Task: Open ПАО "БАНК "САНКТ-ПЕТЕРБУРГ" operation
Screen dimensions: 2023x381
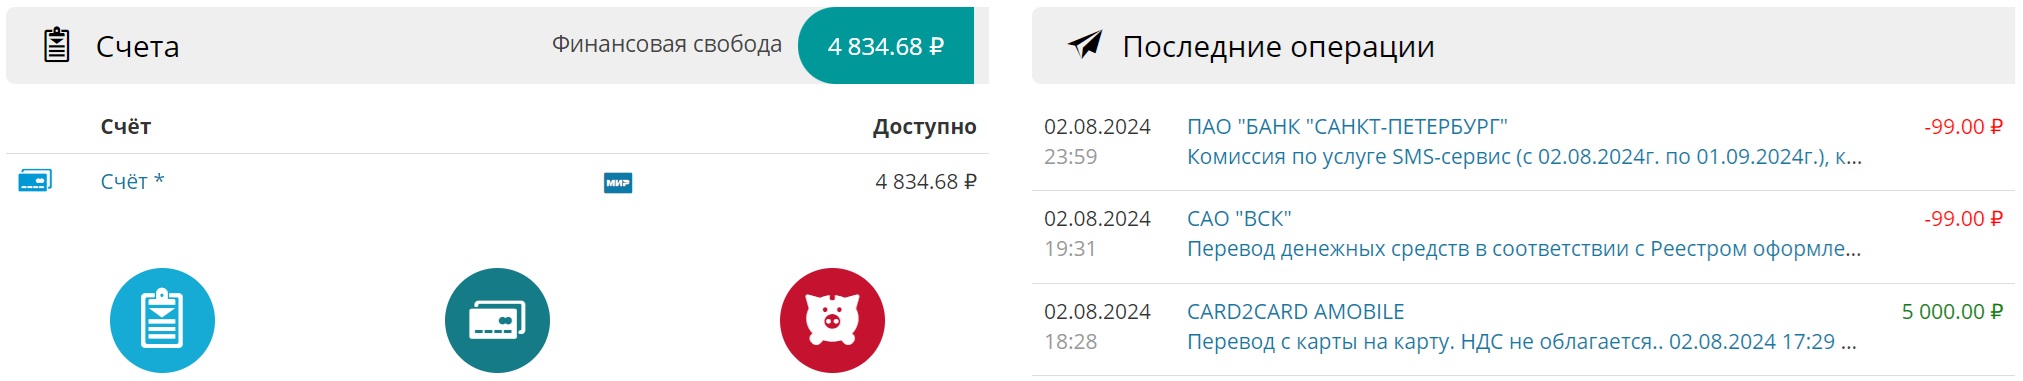Action: [1347, 127]
